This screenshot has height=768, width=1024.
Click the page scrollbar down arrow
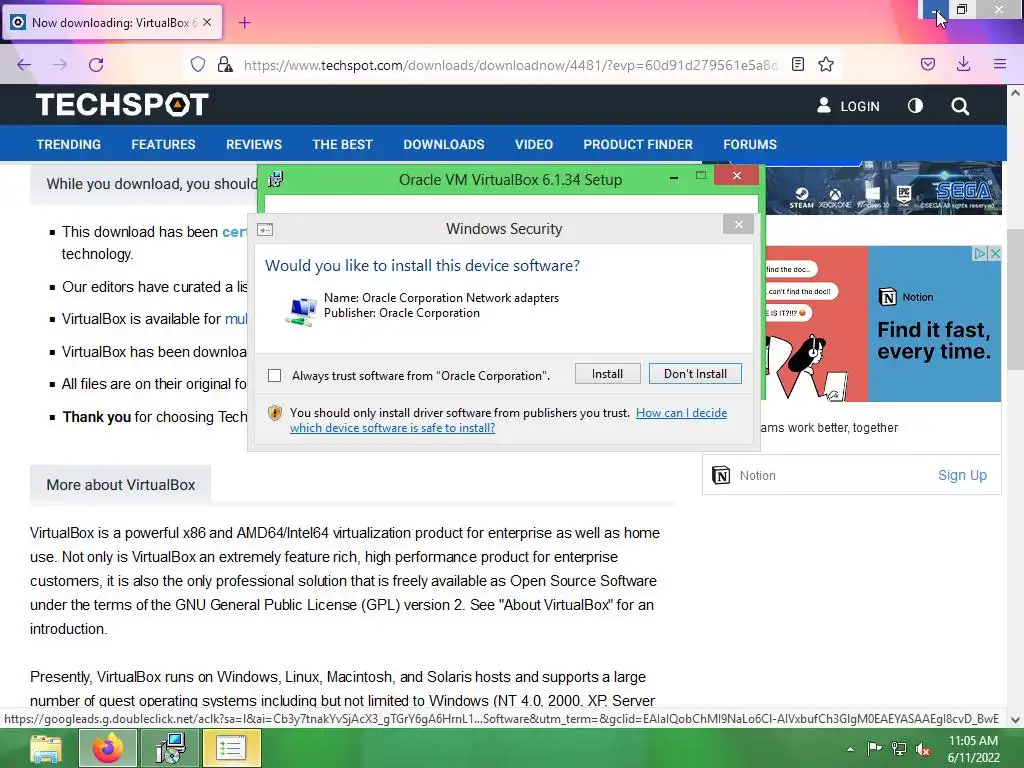click(x=1015, y=720)
